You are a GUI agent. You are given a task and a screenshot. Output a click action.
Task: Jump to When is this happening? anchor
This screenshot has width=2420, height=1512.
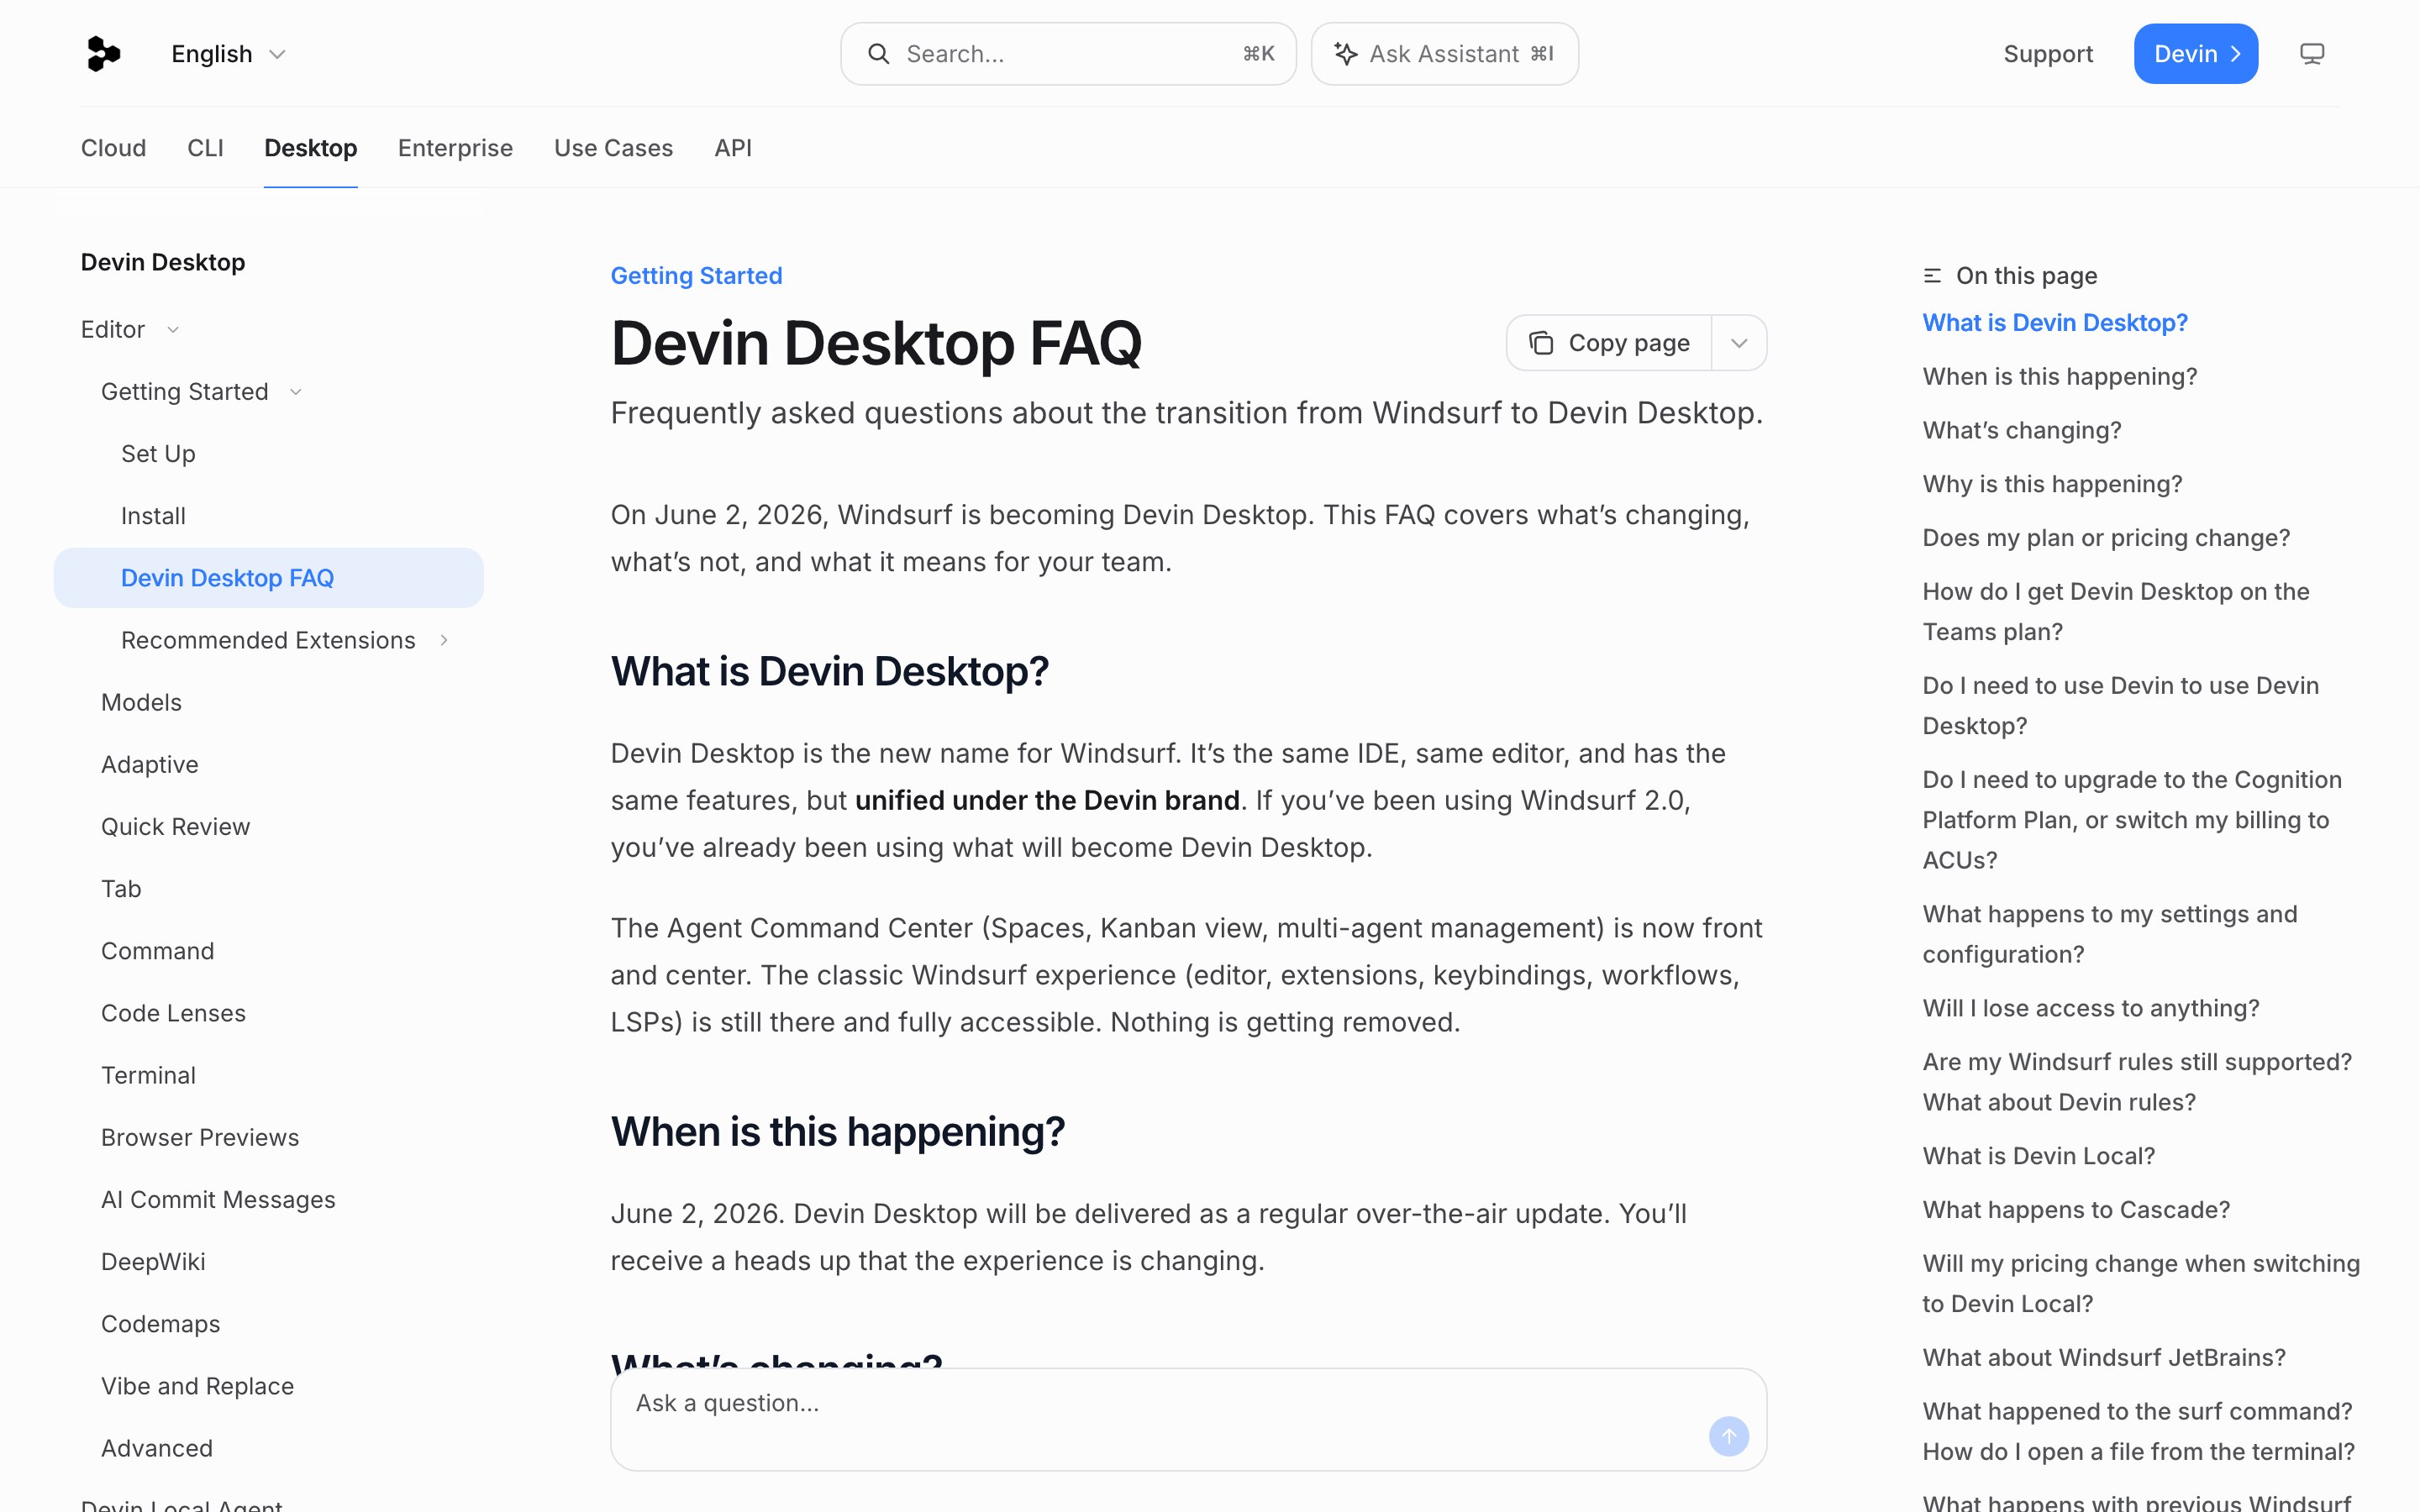pos(2059,377)
